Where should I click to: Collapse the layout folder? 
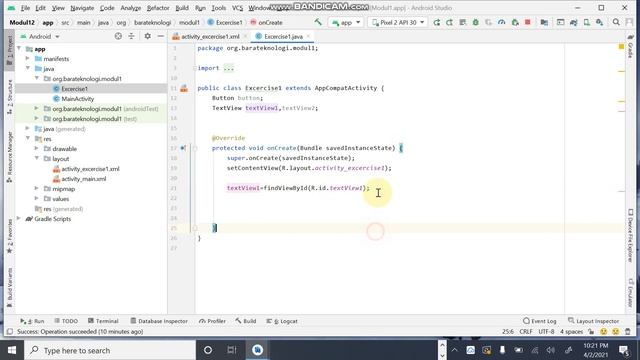click(x=36, y=158)
